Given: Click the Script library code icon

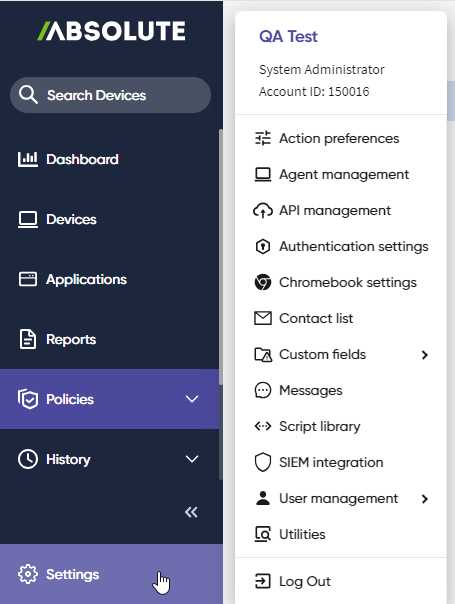Looking at the screenshot, I should click(263, 426).
